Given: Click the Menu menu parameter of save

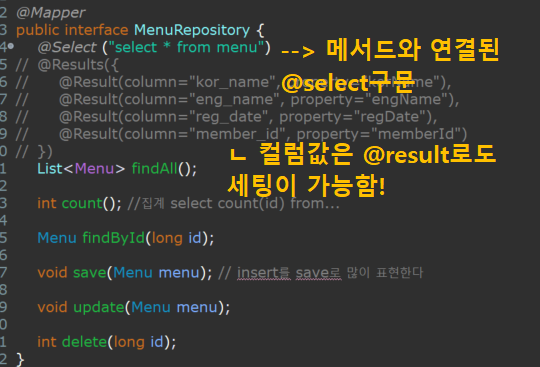Looking at the screenshot, I should [x=156, y=273].
